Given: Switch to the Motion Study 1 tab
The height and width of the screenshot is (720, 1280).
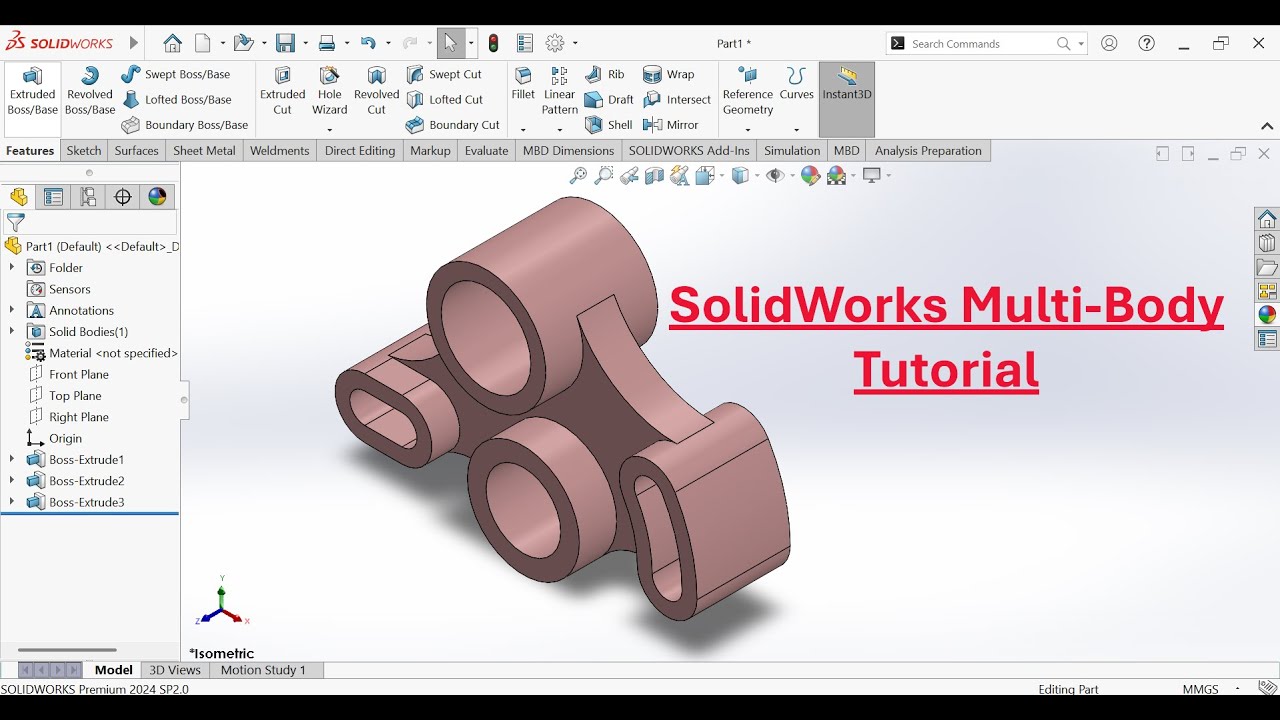Looking at the screenshot, I should coord(263,670).
